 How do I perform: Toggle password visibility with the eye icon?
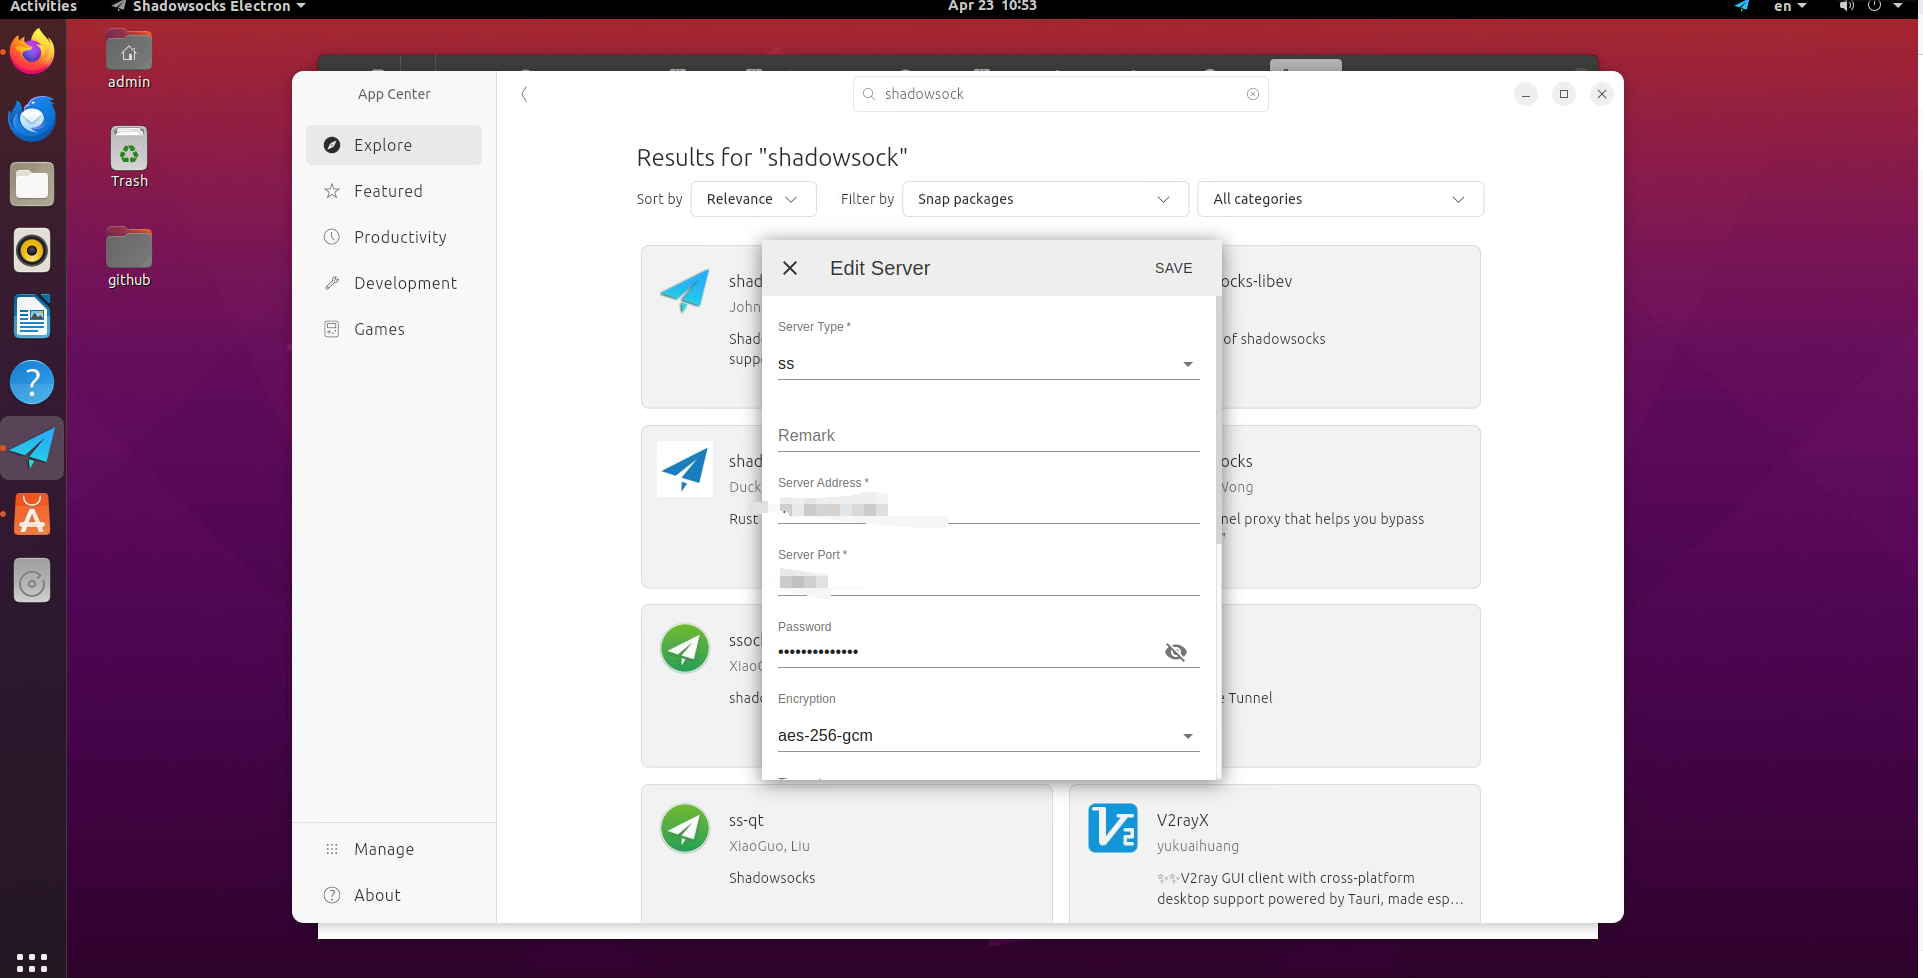[x=1176, y=651]
